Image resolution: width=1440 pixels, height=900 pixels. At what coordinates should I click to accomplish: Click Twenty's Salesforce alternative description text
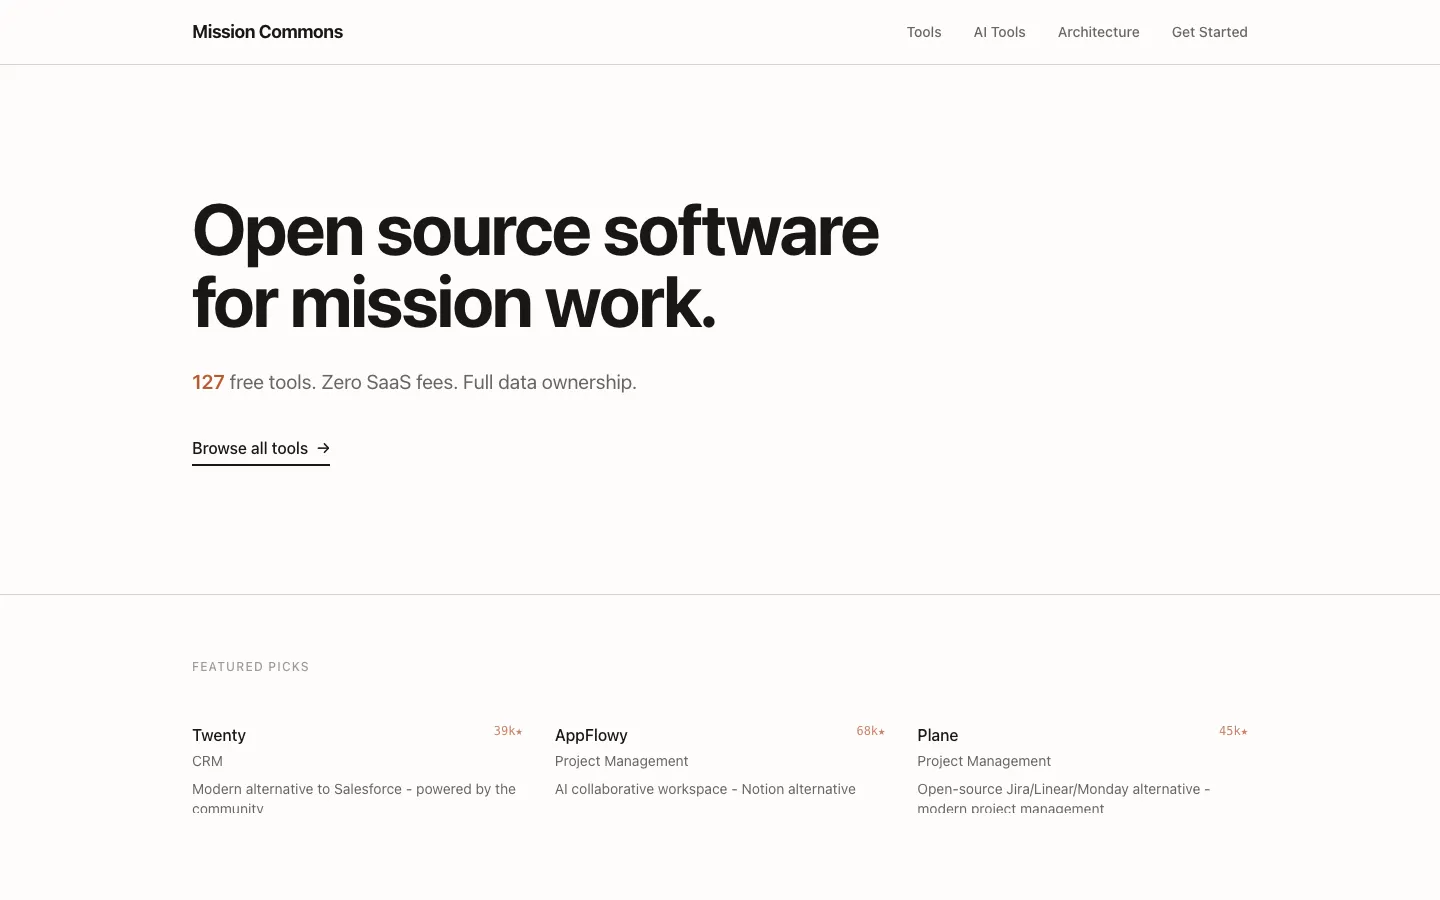coord(354,789)
